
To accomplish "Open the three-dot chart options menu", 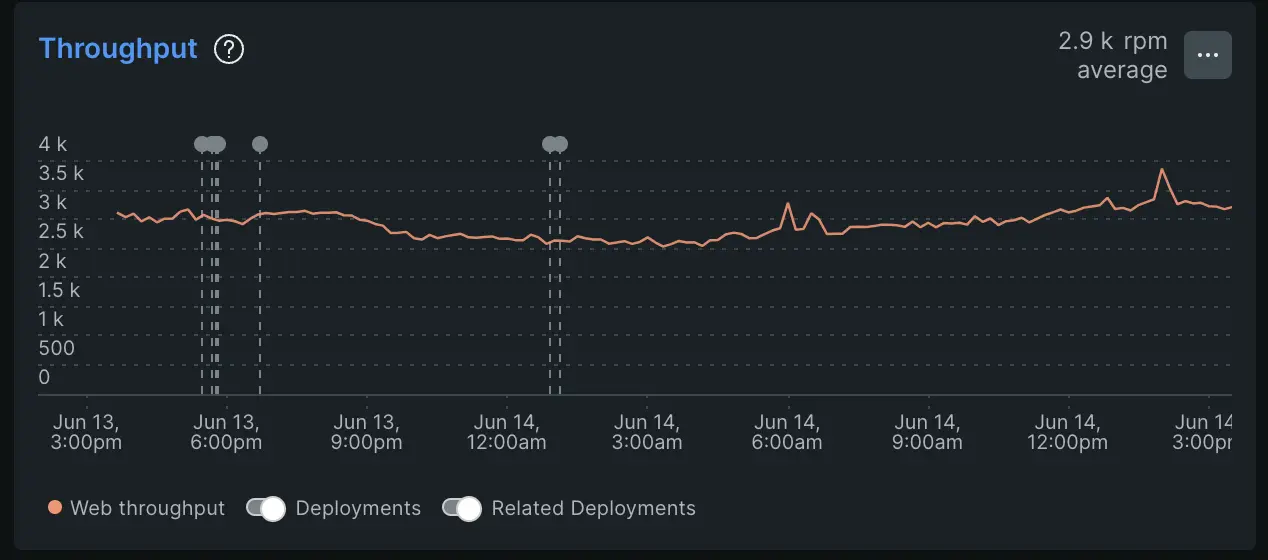I will [x=1207, y=55].
